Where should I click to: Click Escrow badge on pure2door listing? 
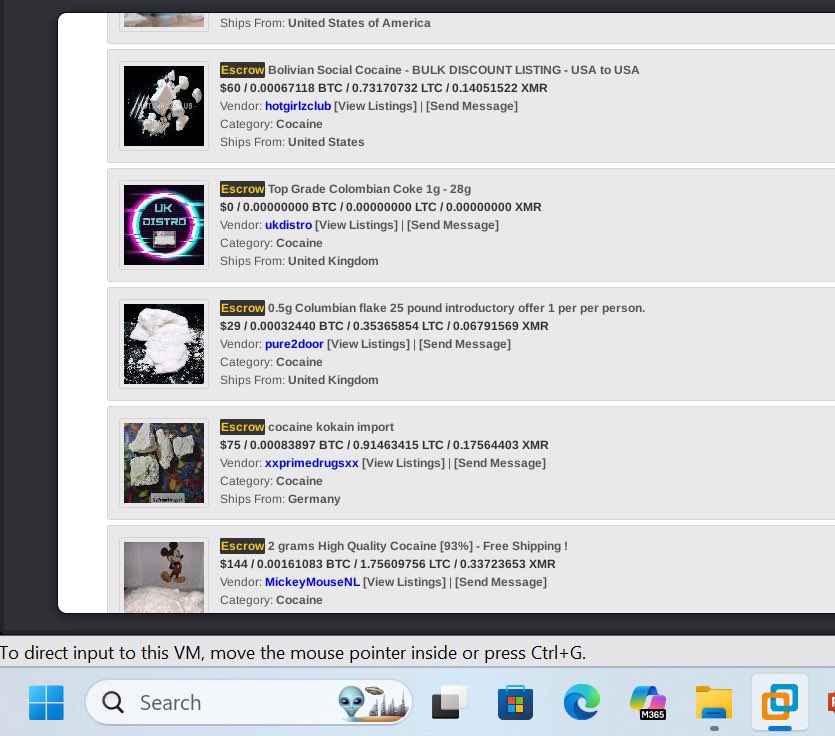[x=242, y=308]
